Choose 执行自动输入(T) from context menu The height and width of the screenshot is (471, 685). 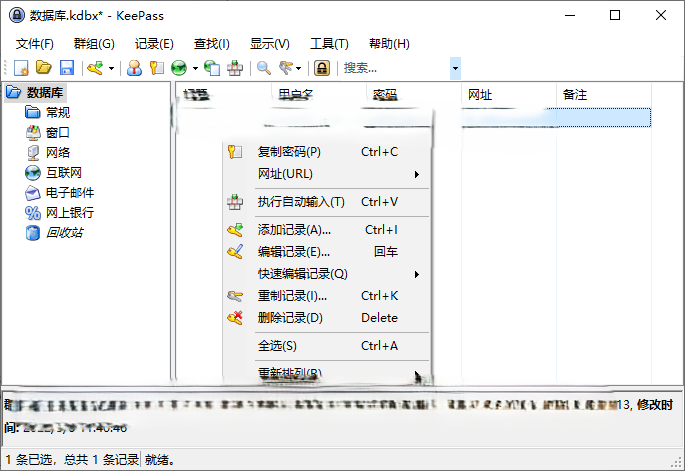pyautogui.click(x=327, y=202)
